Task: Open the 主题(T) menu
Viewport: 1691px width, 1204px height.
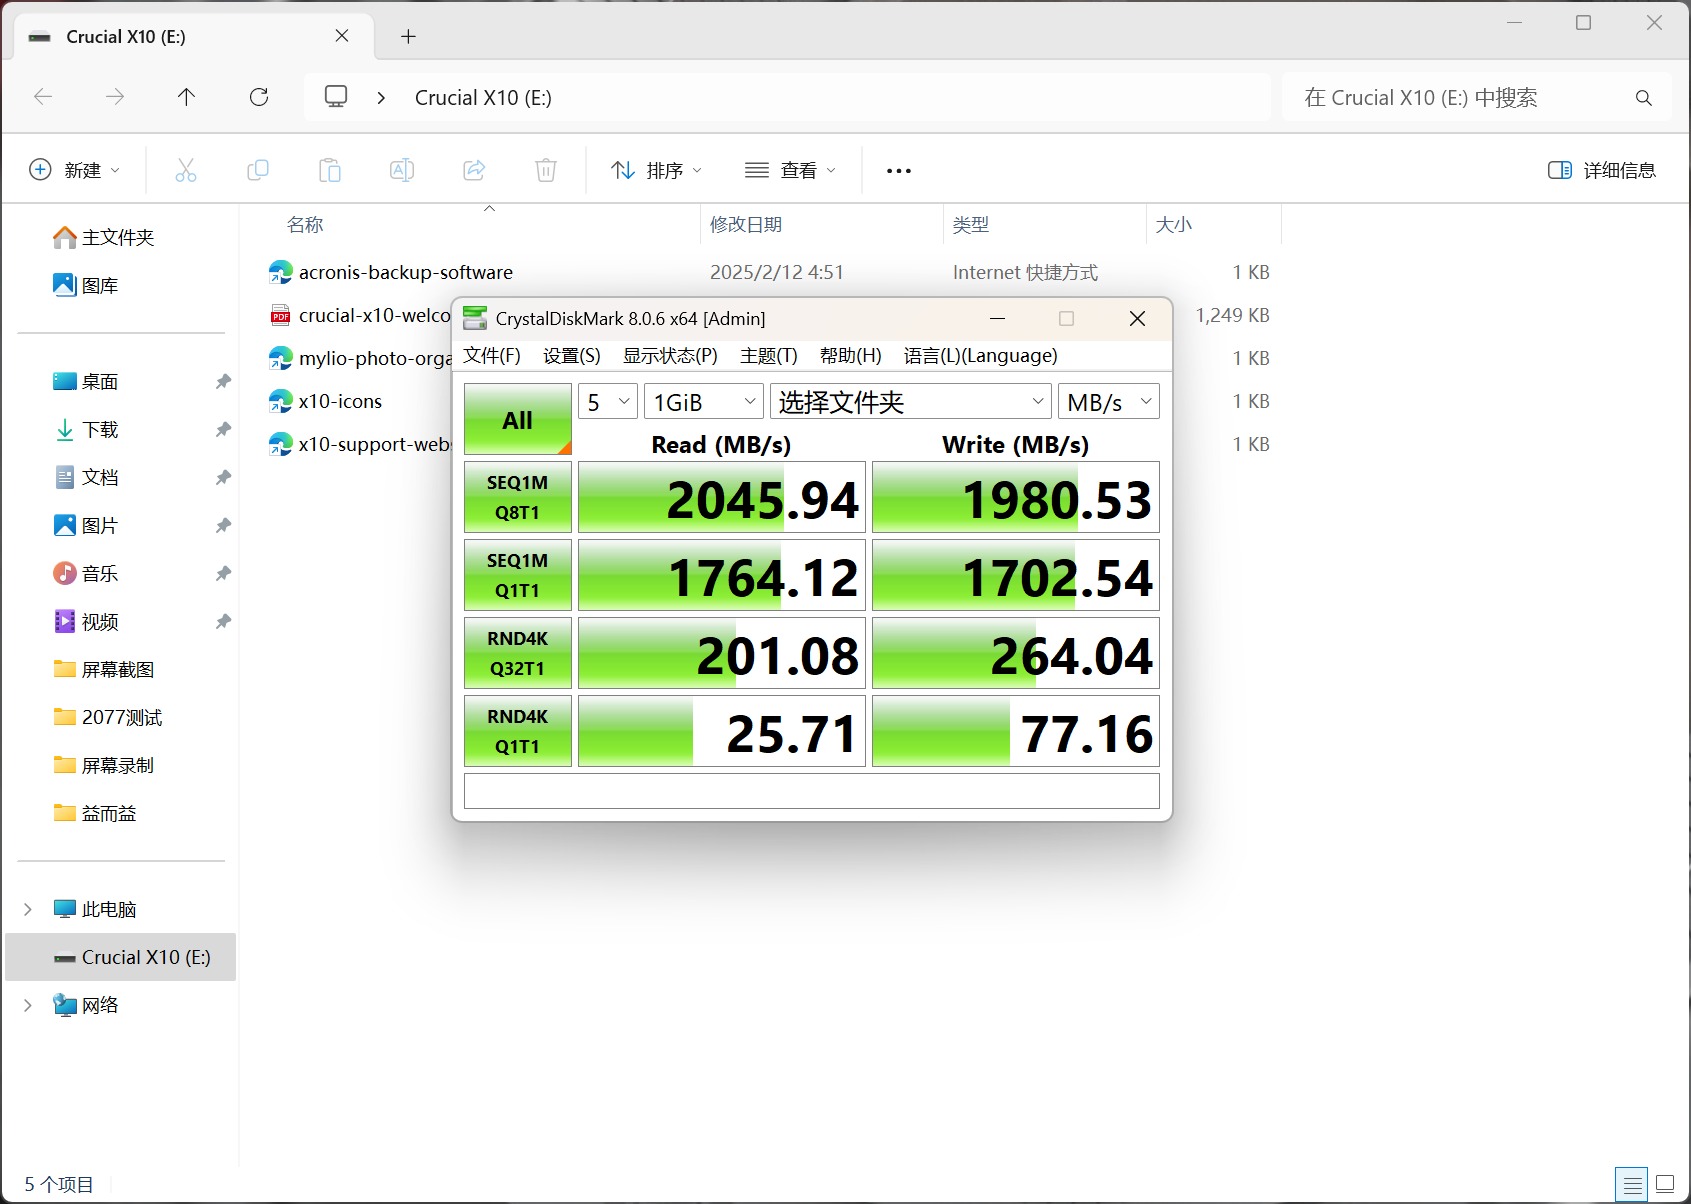Action: click(x=769, y=356)
